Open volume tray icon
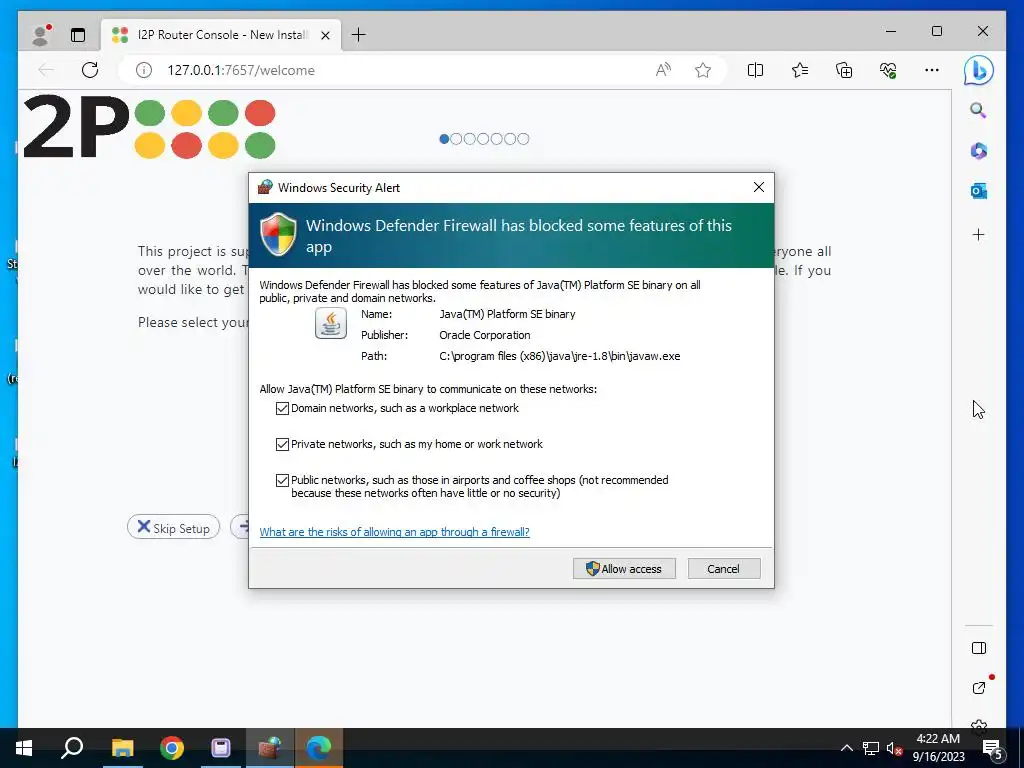 click(x=894, y=748)
